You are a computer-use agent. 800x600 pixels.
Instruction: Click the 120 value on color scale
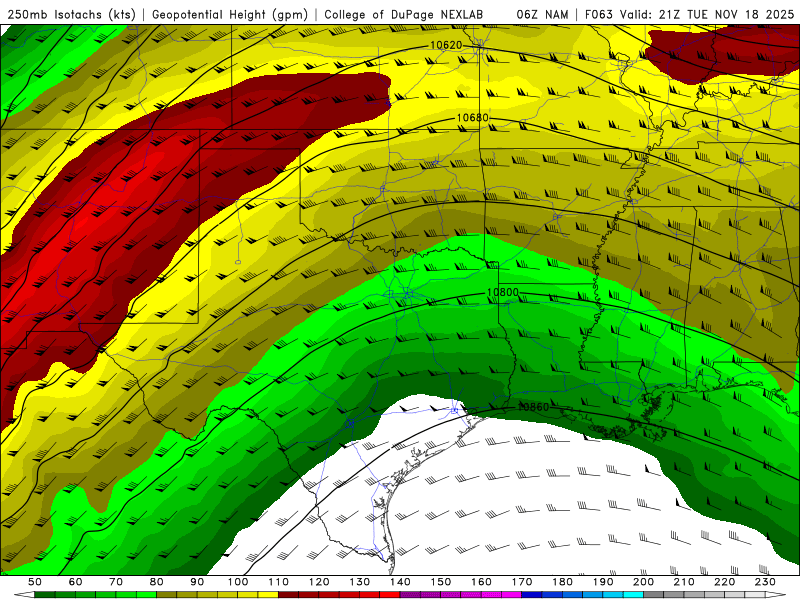[x=319, y=582]
